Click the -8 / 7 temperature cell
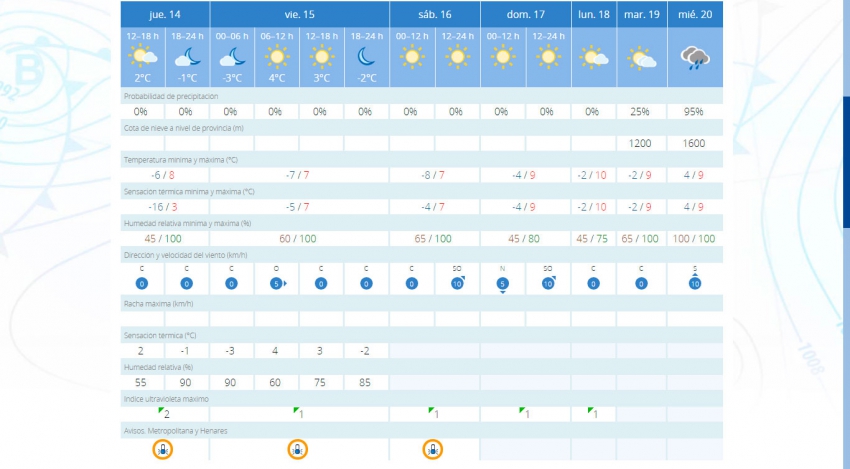Screen dimensions: 850x469 [x=433, y=175]
